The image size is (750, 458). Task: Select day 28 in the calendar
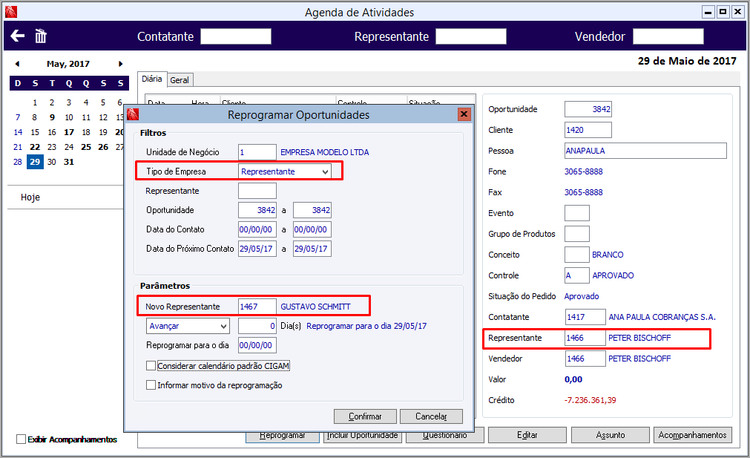pos(18,162)
